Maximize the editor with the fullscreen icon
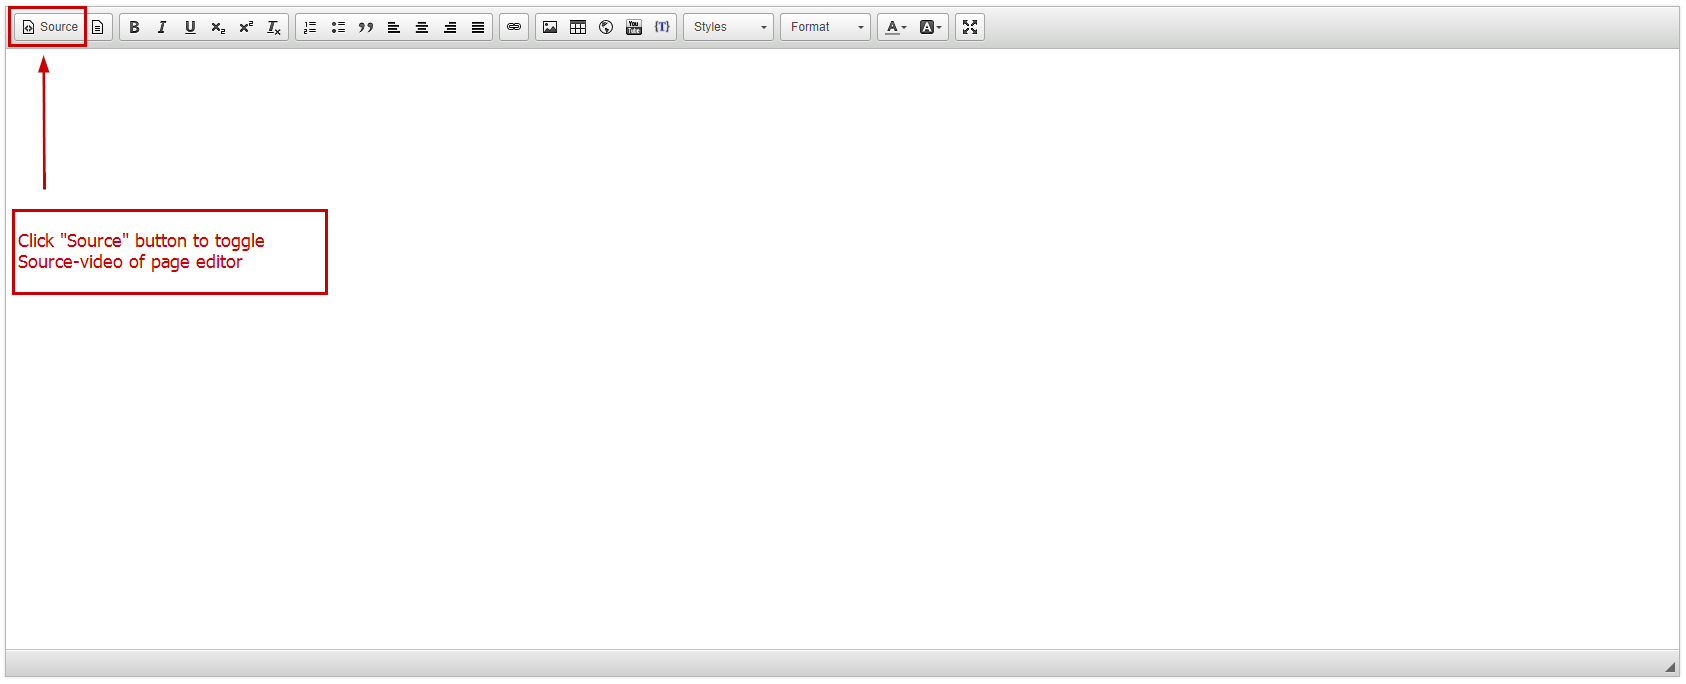 (x=970, y=27)
